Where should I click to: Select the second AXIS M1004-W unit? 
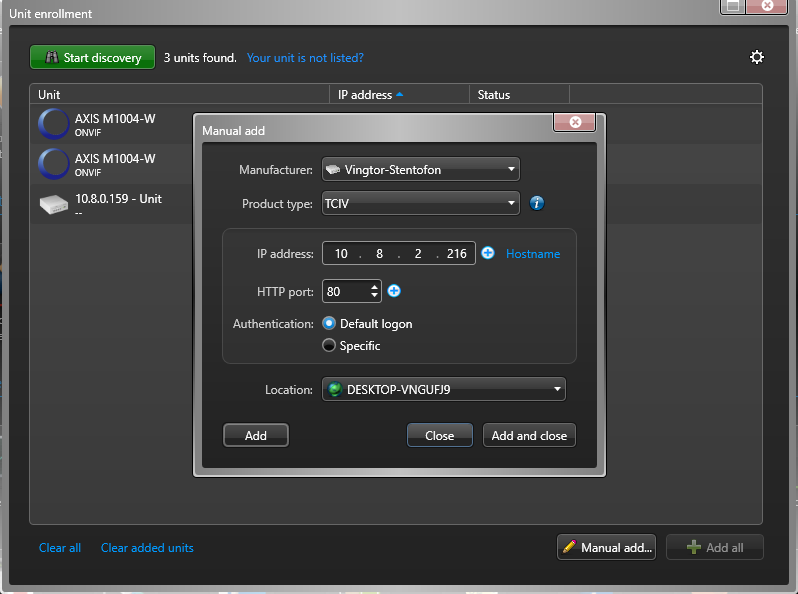tap(115, 164)
